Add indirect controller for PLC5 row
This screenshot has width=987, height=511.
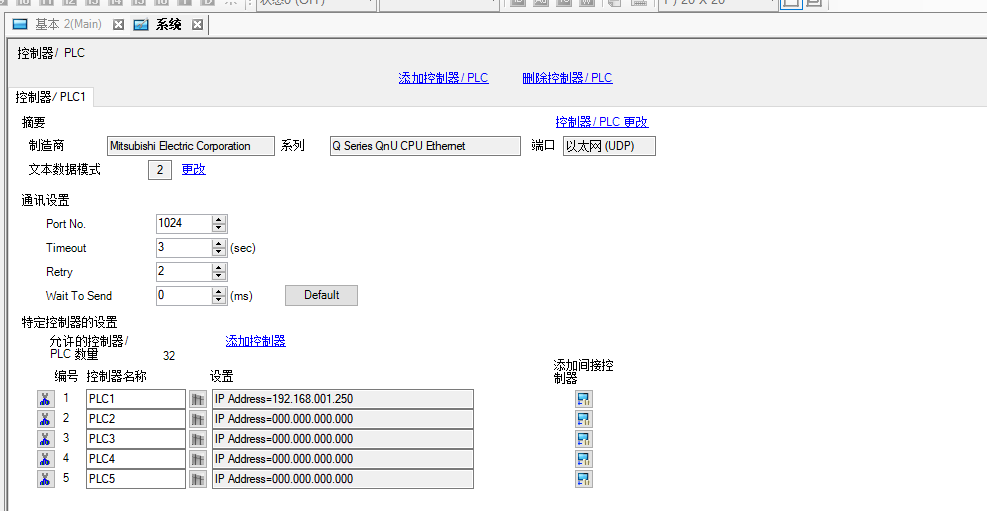[x=583, y=479]
